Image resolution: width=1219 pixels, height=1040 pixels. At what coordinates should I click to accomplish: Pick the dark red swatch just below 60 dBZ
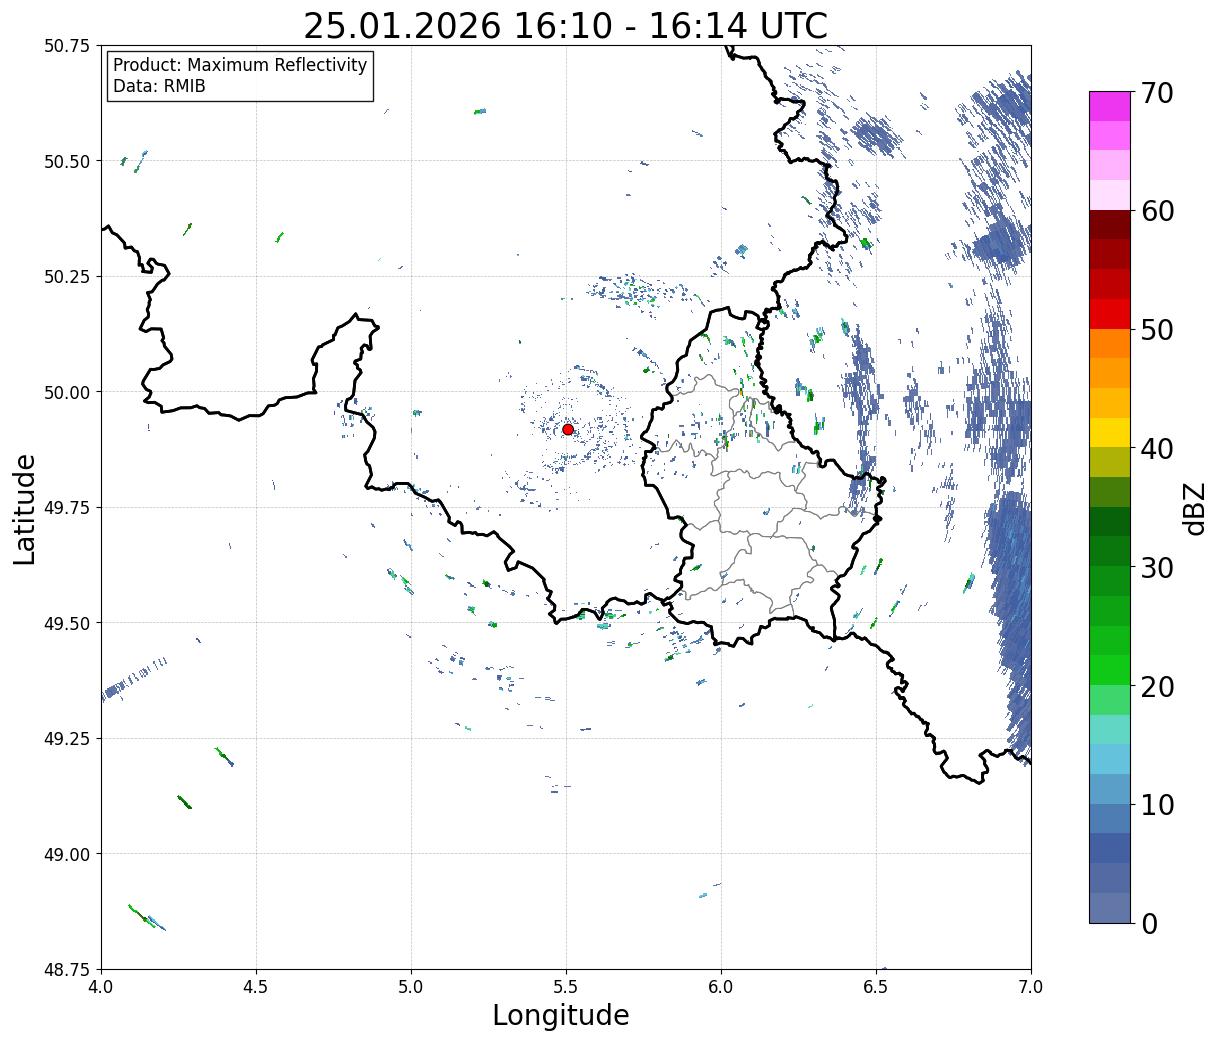[1110, 224]
